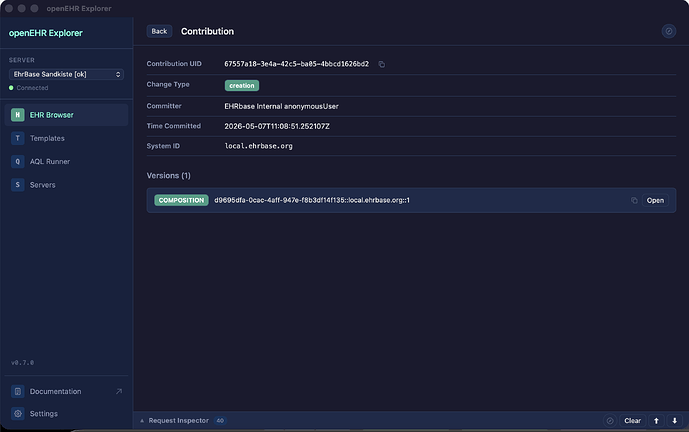
Task: Click the composition version ID text
Action: click(312, 200)
